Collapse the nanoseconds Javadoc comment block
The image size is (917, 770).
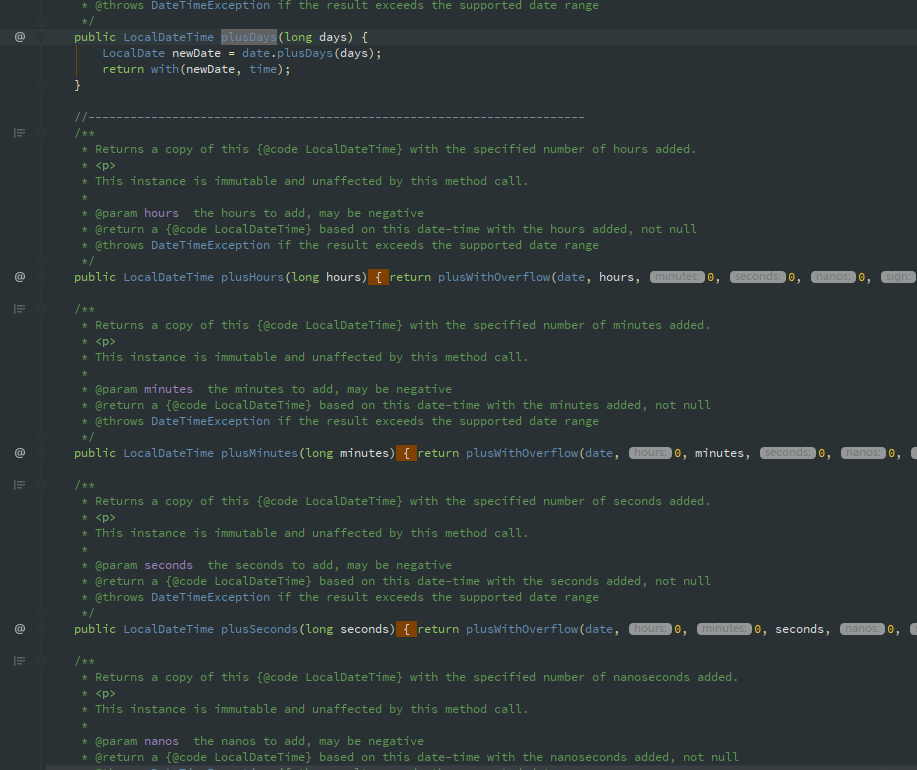(x=40, y=661)
